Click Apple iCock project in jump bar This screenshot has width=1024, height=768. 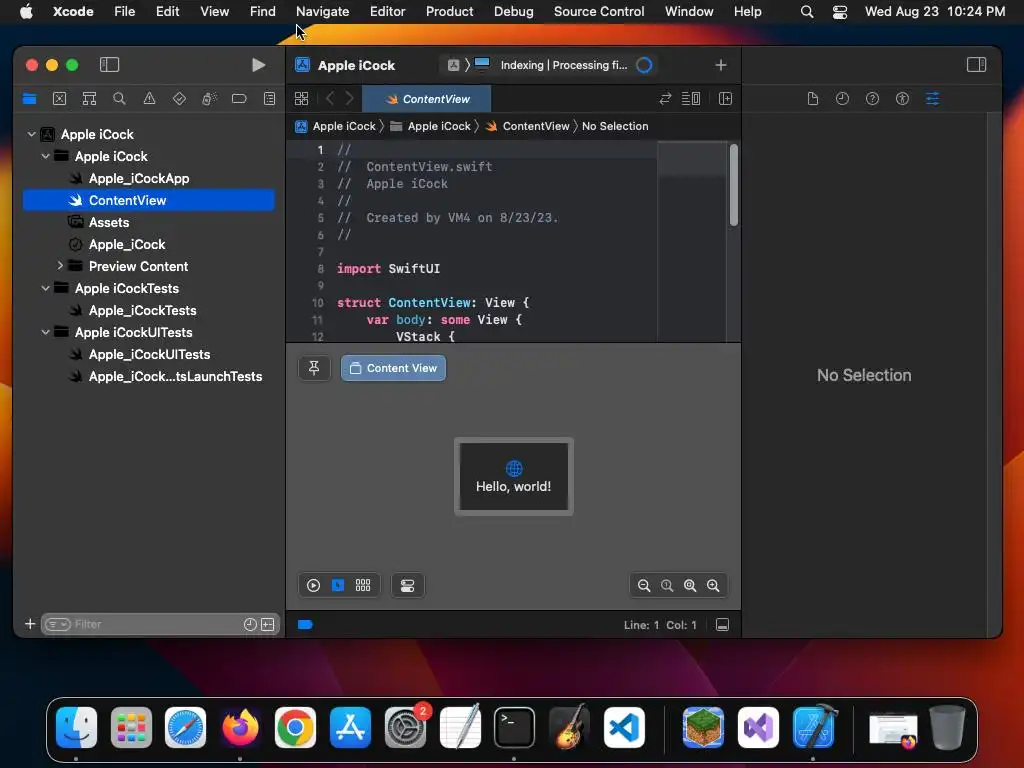336,126
